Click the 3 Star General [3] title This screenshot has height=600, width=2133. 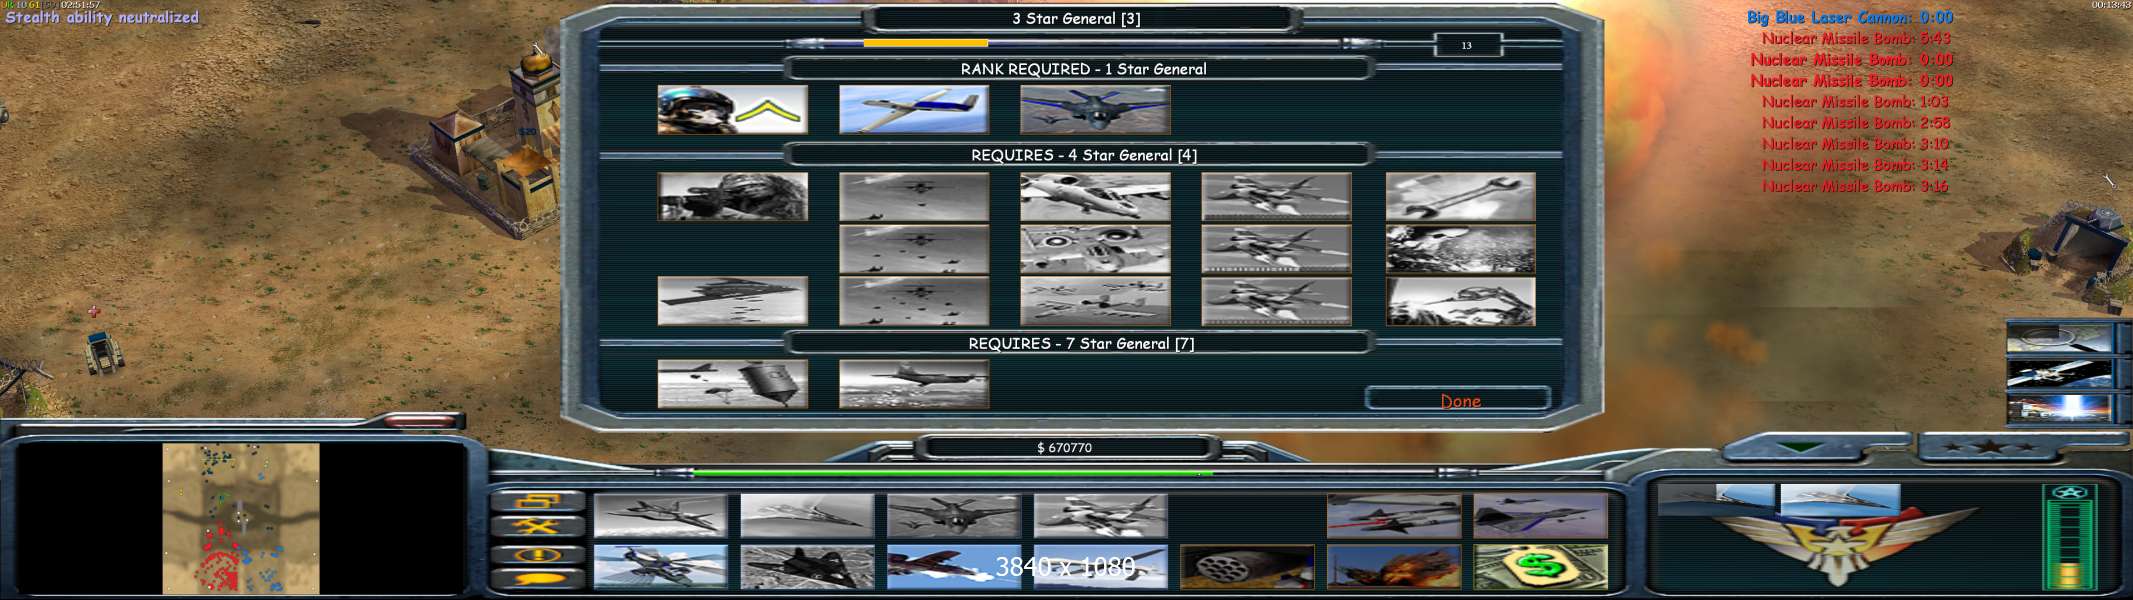[1076, 19]
